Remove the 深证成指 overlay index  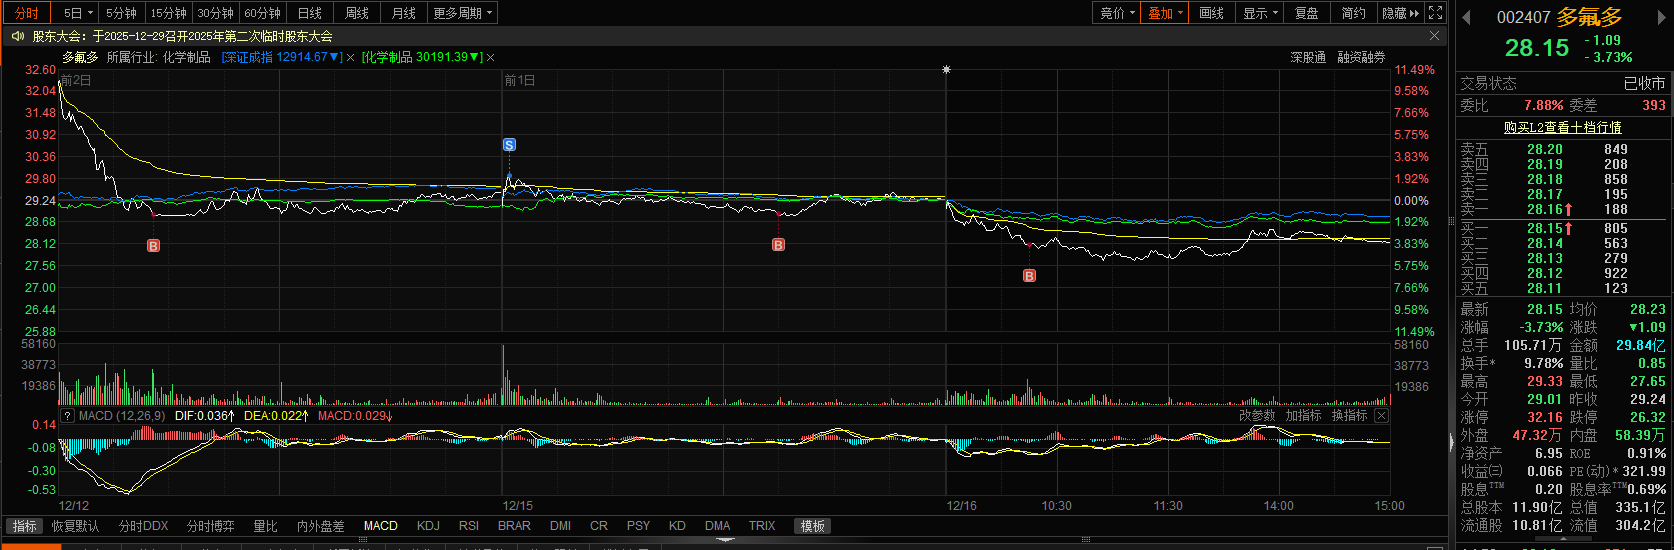click(x=350, y=58)
